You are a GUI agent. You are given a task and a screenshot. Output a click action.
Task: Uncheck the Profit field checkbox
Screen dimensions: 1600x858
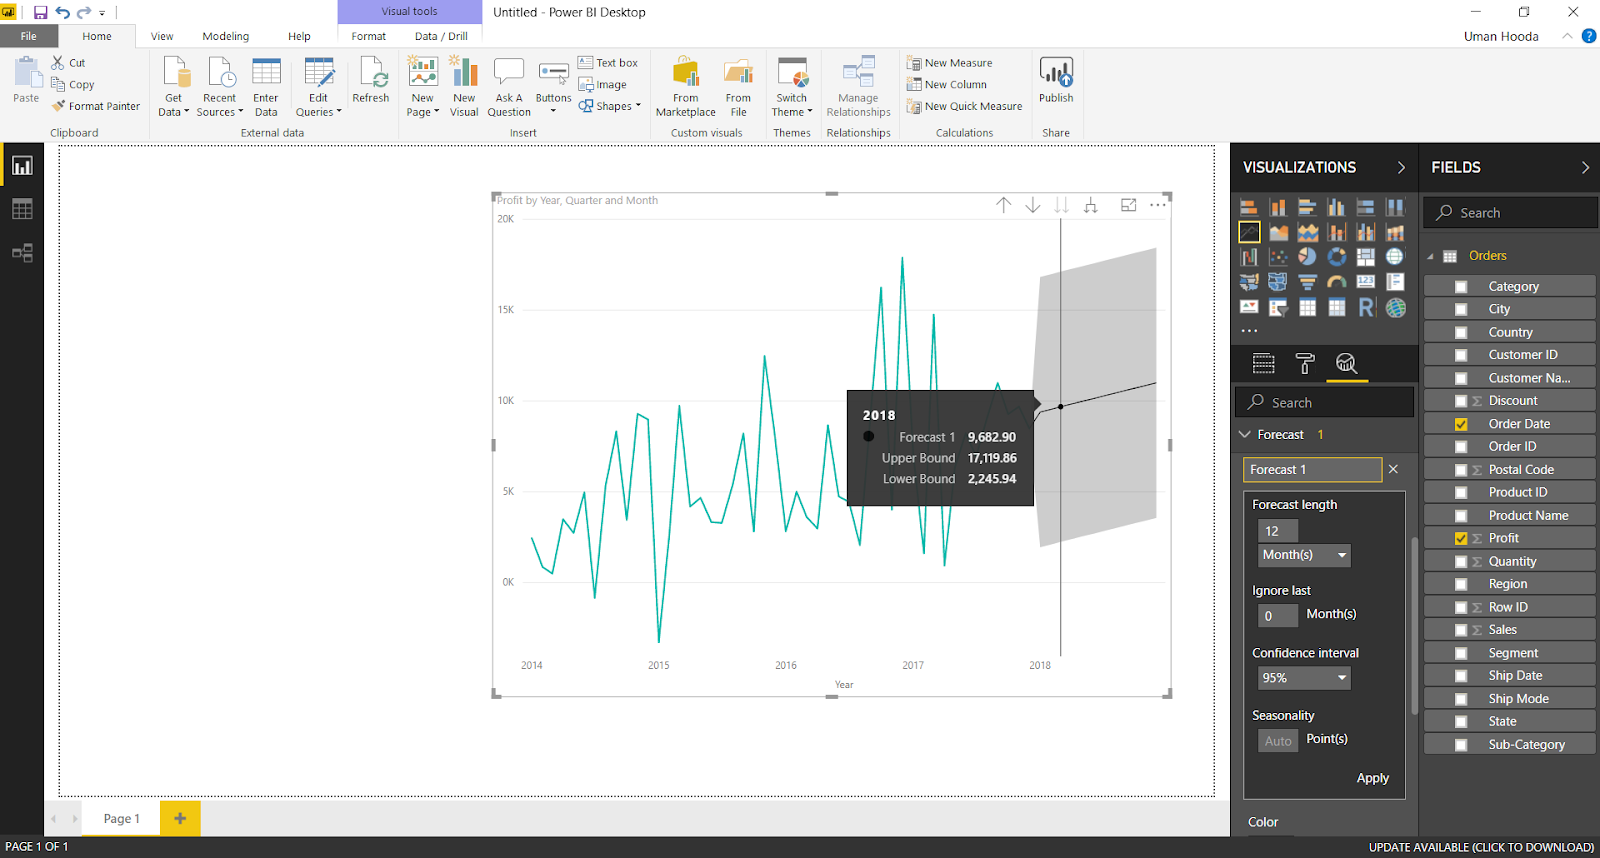click(x=1461, y=538)
